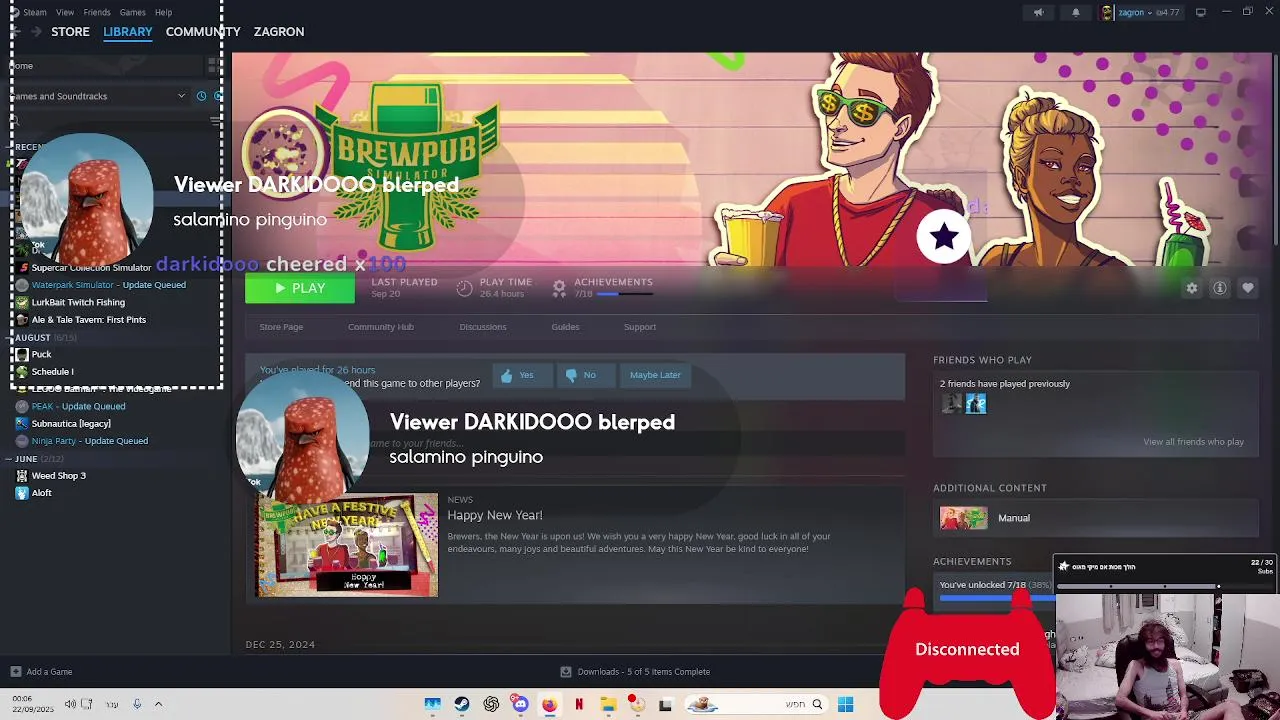Screen dimensions: 1280x720
Task: Click Steam page vertical scrollbar
Action: click(1275, 148)
